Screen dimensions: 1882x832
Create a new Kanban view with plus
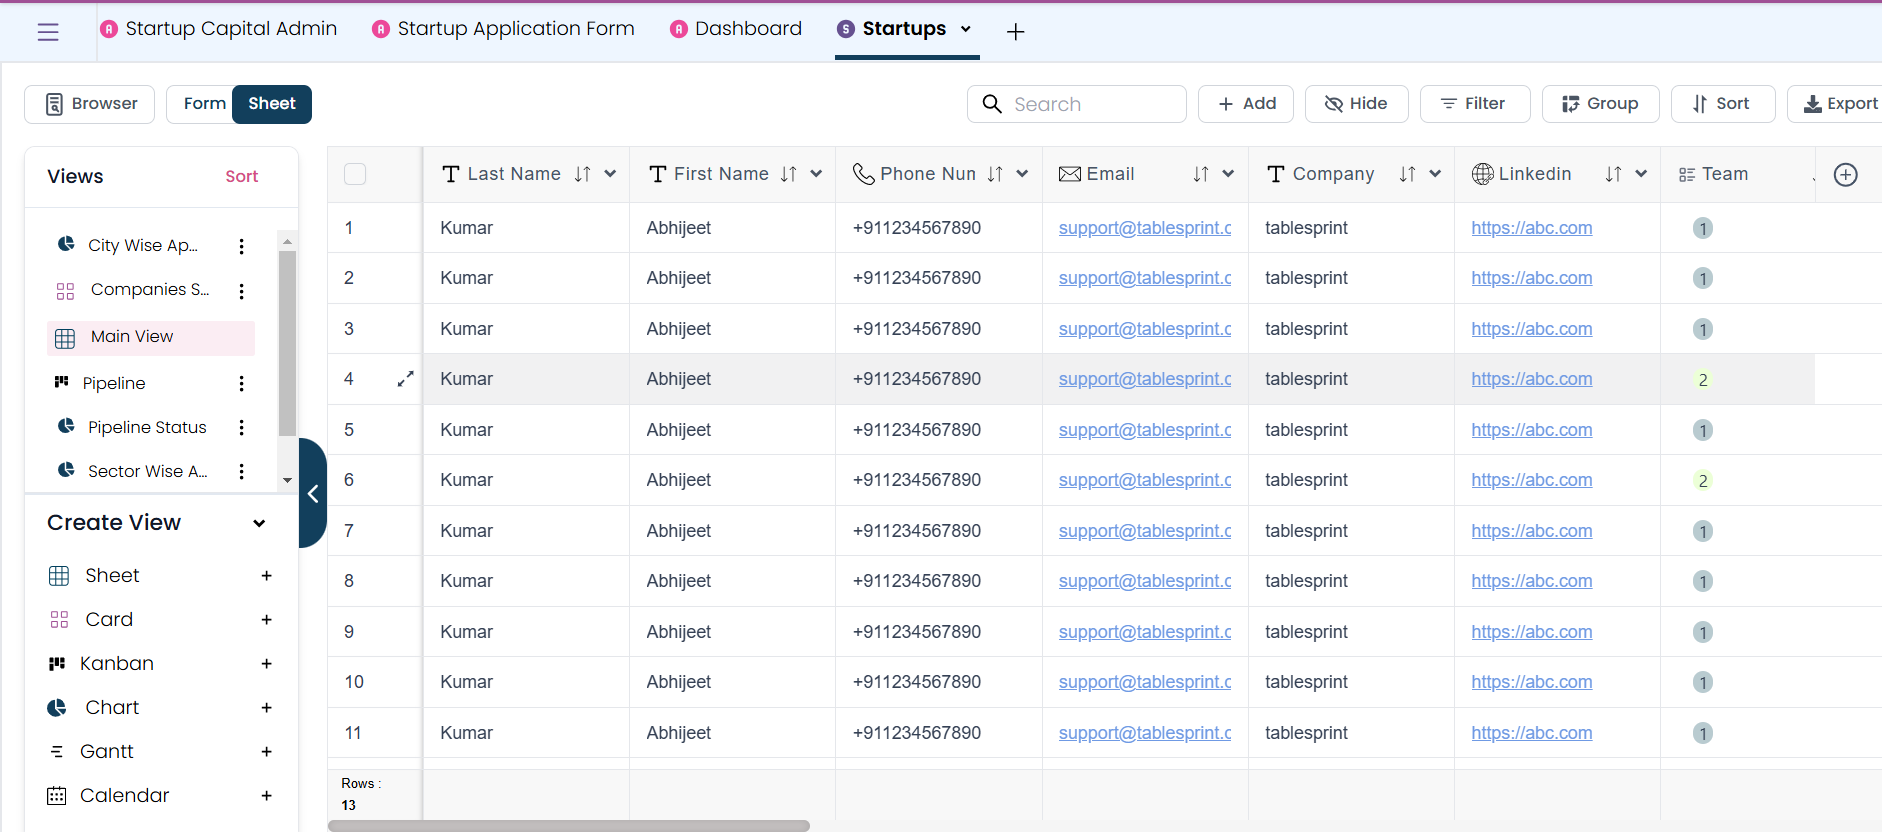click(267, 664)
